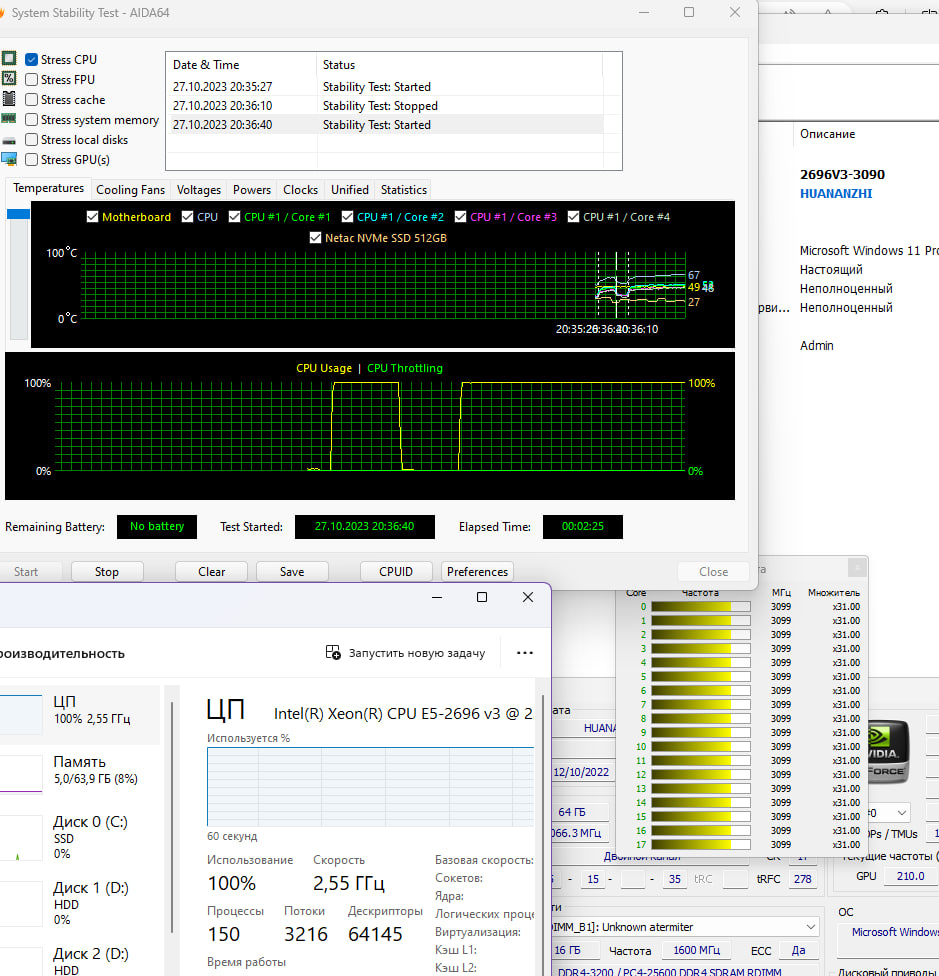Select Диск 1 (D:) HDD in performance list
Viewport: 939px width, 976px height.
80,903
